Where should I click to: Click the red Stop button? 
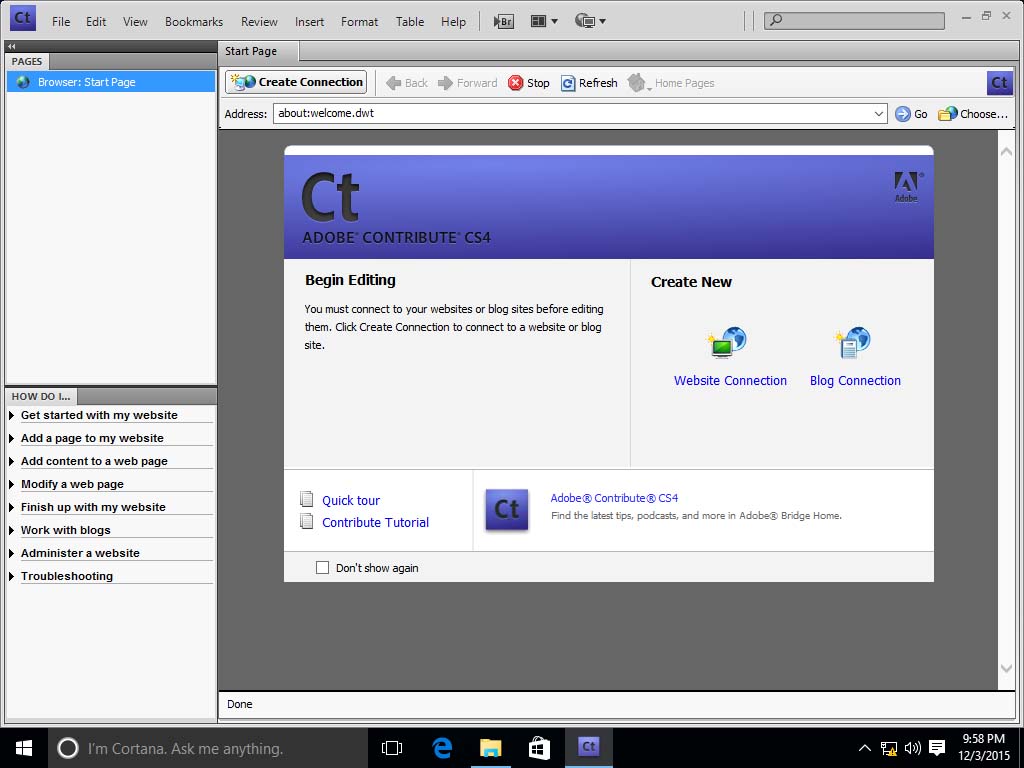click(x=529, y=83)
